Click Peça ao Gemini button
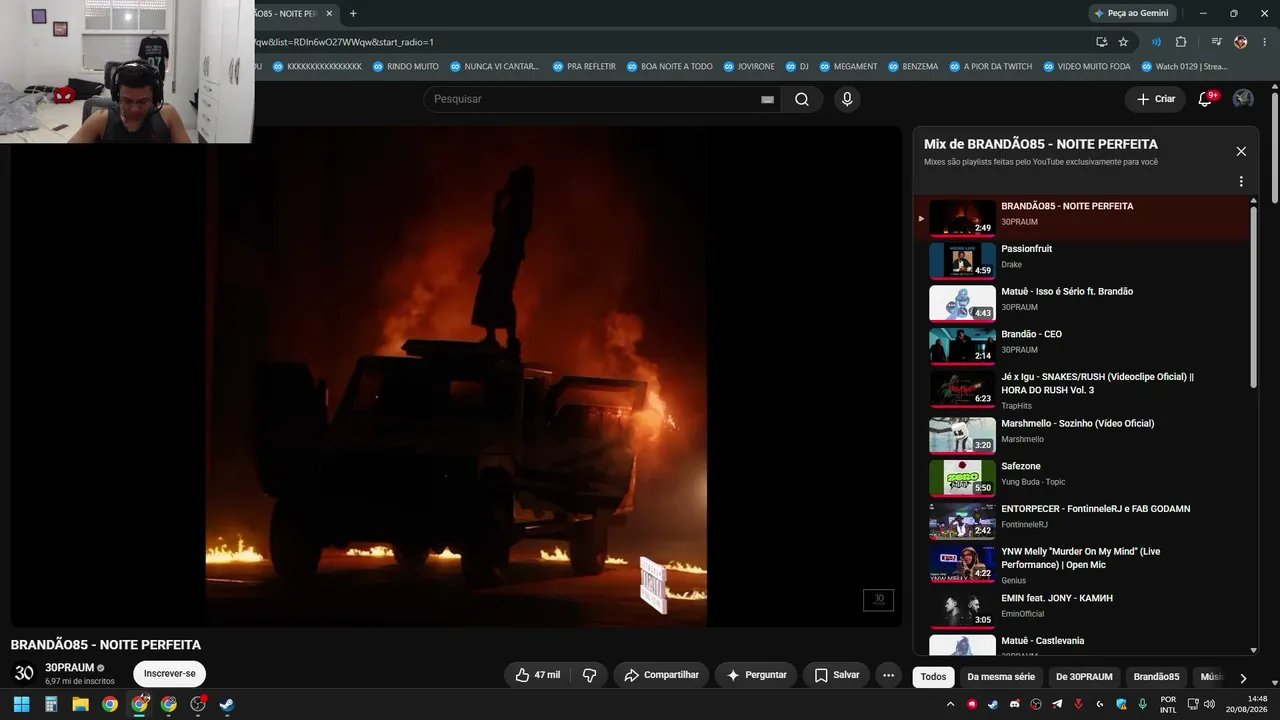 (1131, 13)
